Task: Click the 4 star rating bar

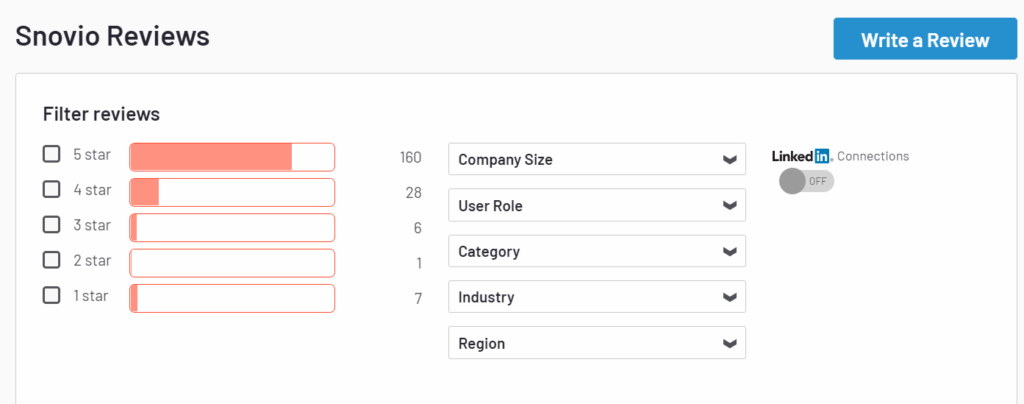Action: coord(232,192)
